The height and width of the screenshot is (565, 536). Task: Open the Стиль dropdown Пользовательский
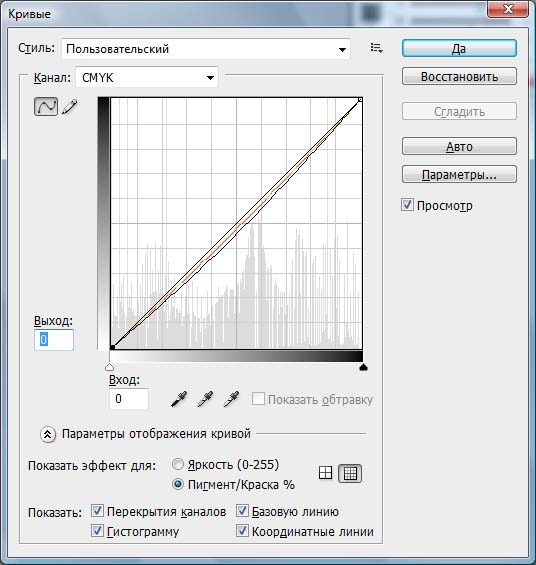point(206,49)
